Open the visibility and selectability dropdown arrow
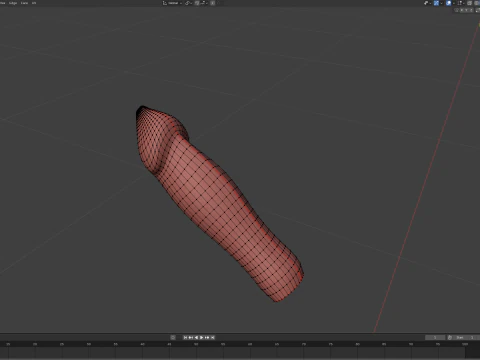 [x=430, y=3]
